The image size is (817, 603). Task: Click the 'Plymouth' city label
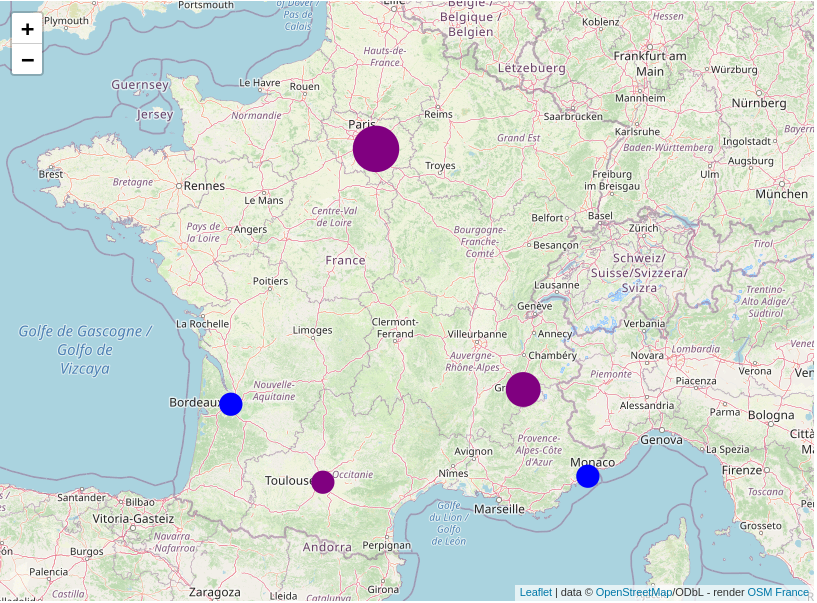(x=66, y=21)
